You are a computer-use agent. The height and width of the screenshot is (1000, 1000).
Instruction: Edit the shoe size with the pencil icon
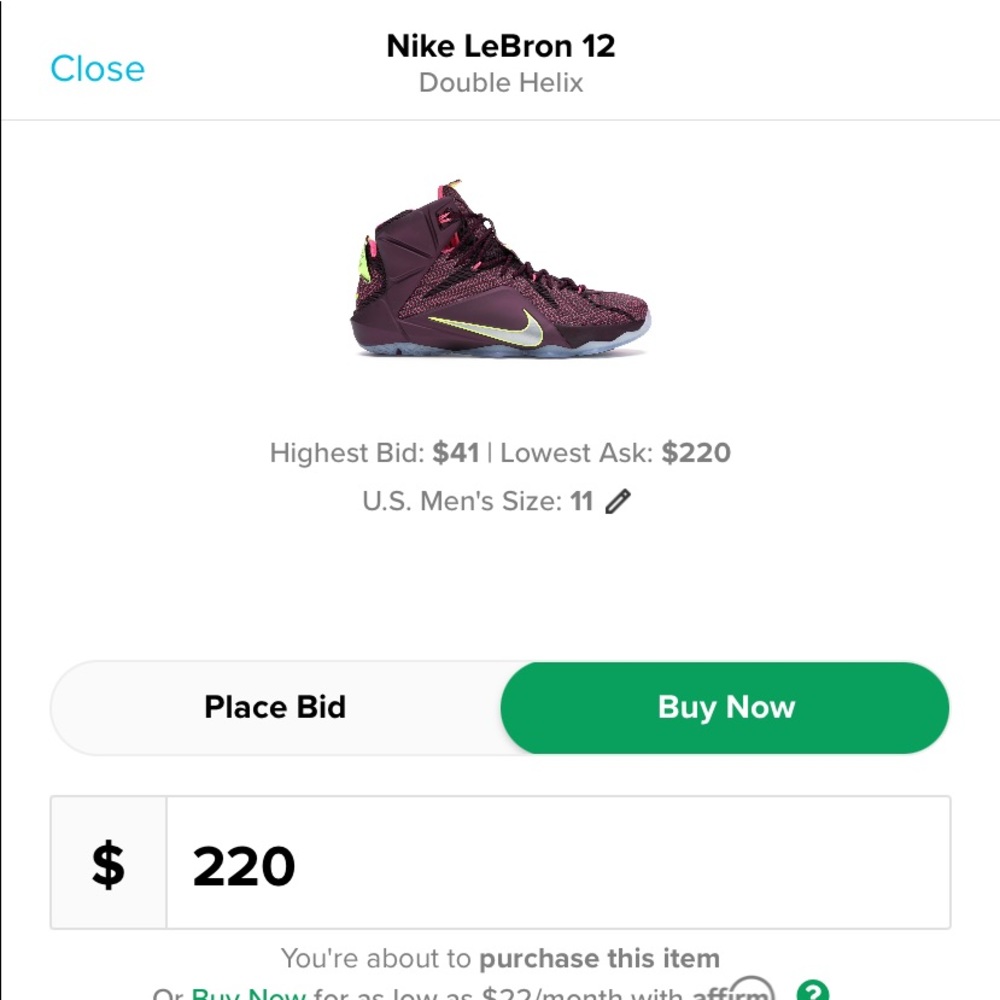[618, 501]
